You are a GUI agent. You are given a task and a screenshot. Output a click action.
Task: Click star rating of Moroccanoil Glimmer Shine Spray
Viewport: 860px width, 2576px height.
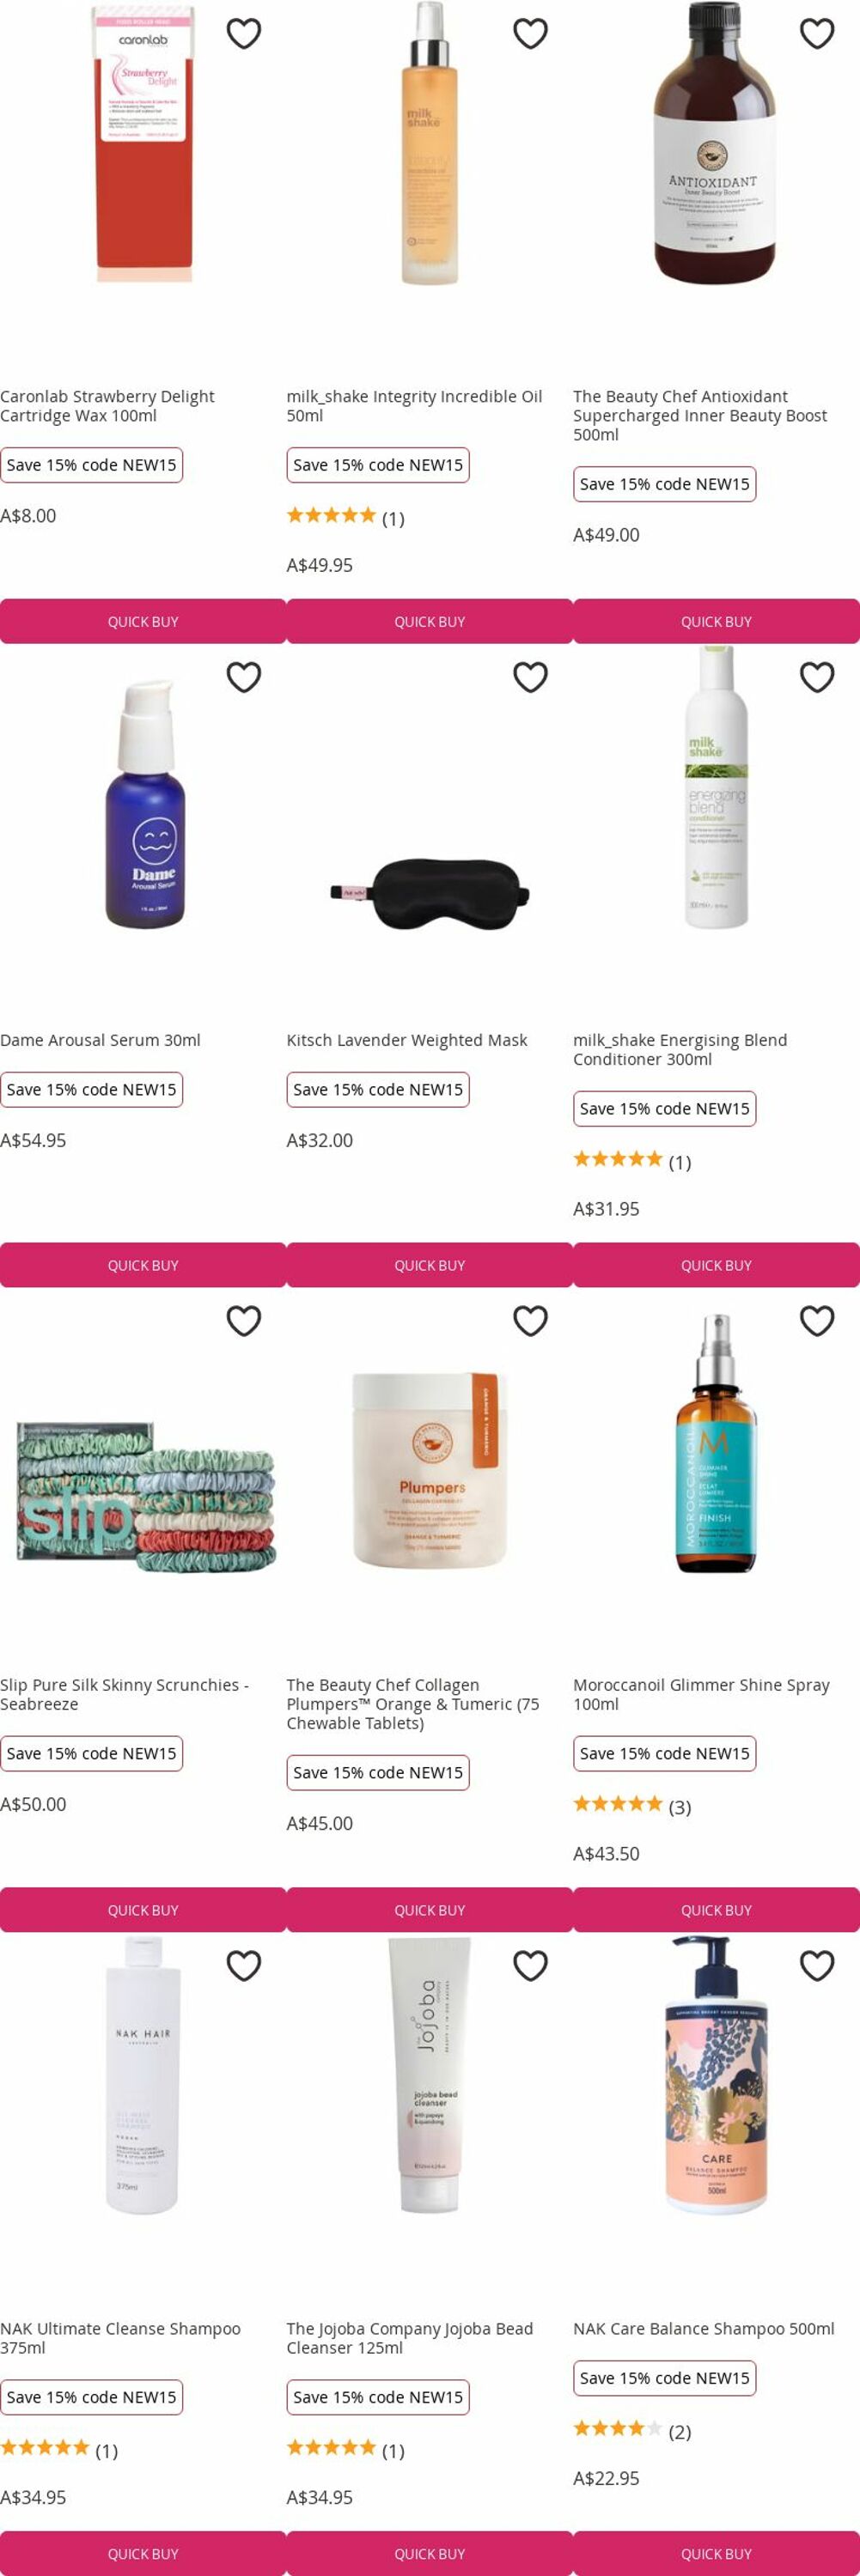617,1804
